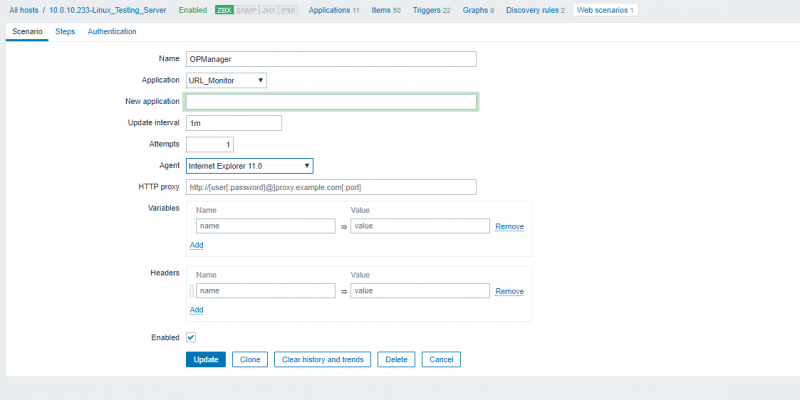The image size is (800, 400).
Task: Focus the Variables value field
Action: 420,226
